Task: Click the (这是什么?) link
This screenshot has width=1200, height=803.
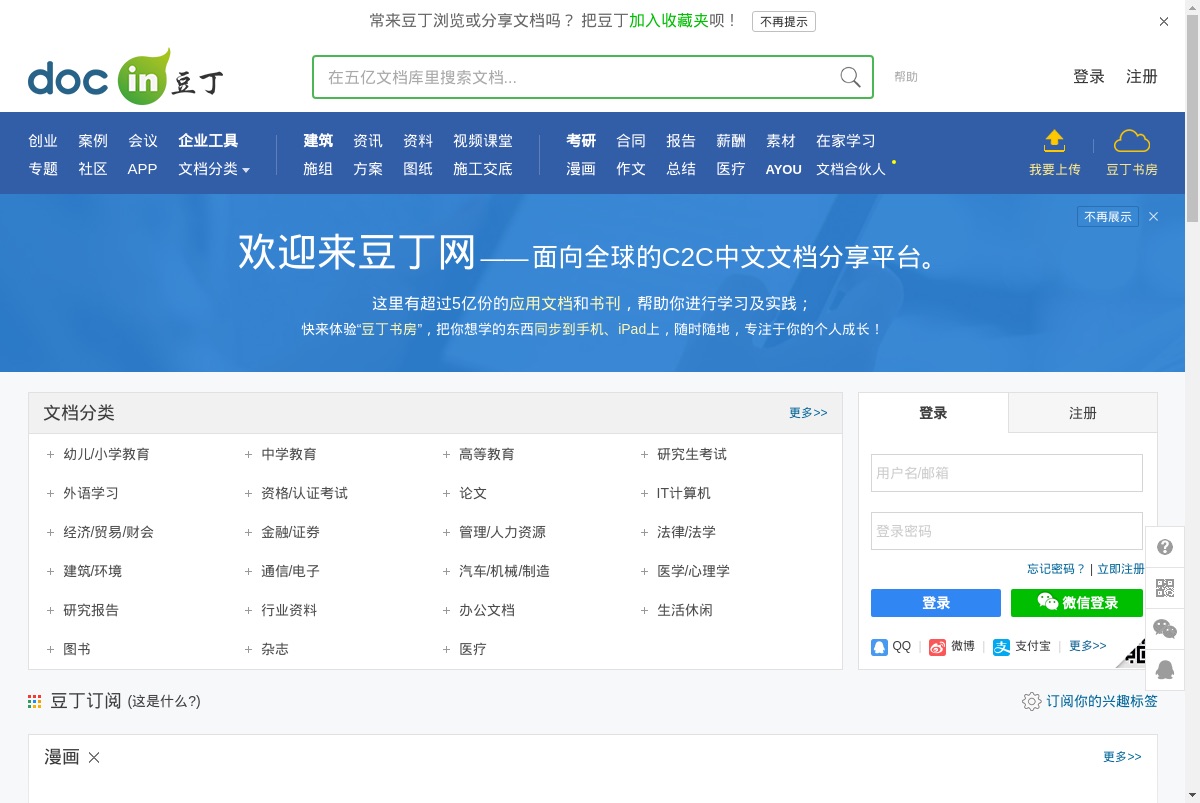Action: pyautogui.click(x=164, y=702)
